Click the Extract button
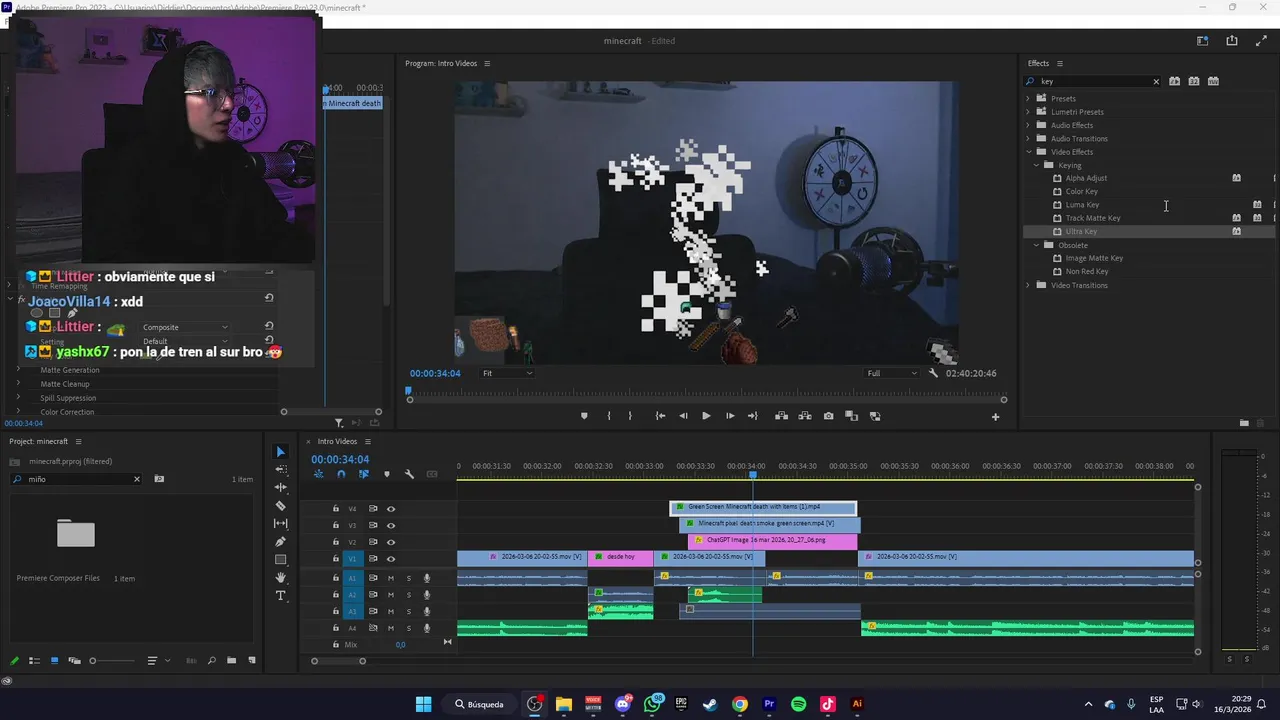Viewport: 1280px width, 720px height. pos(805,416)
